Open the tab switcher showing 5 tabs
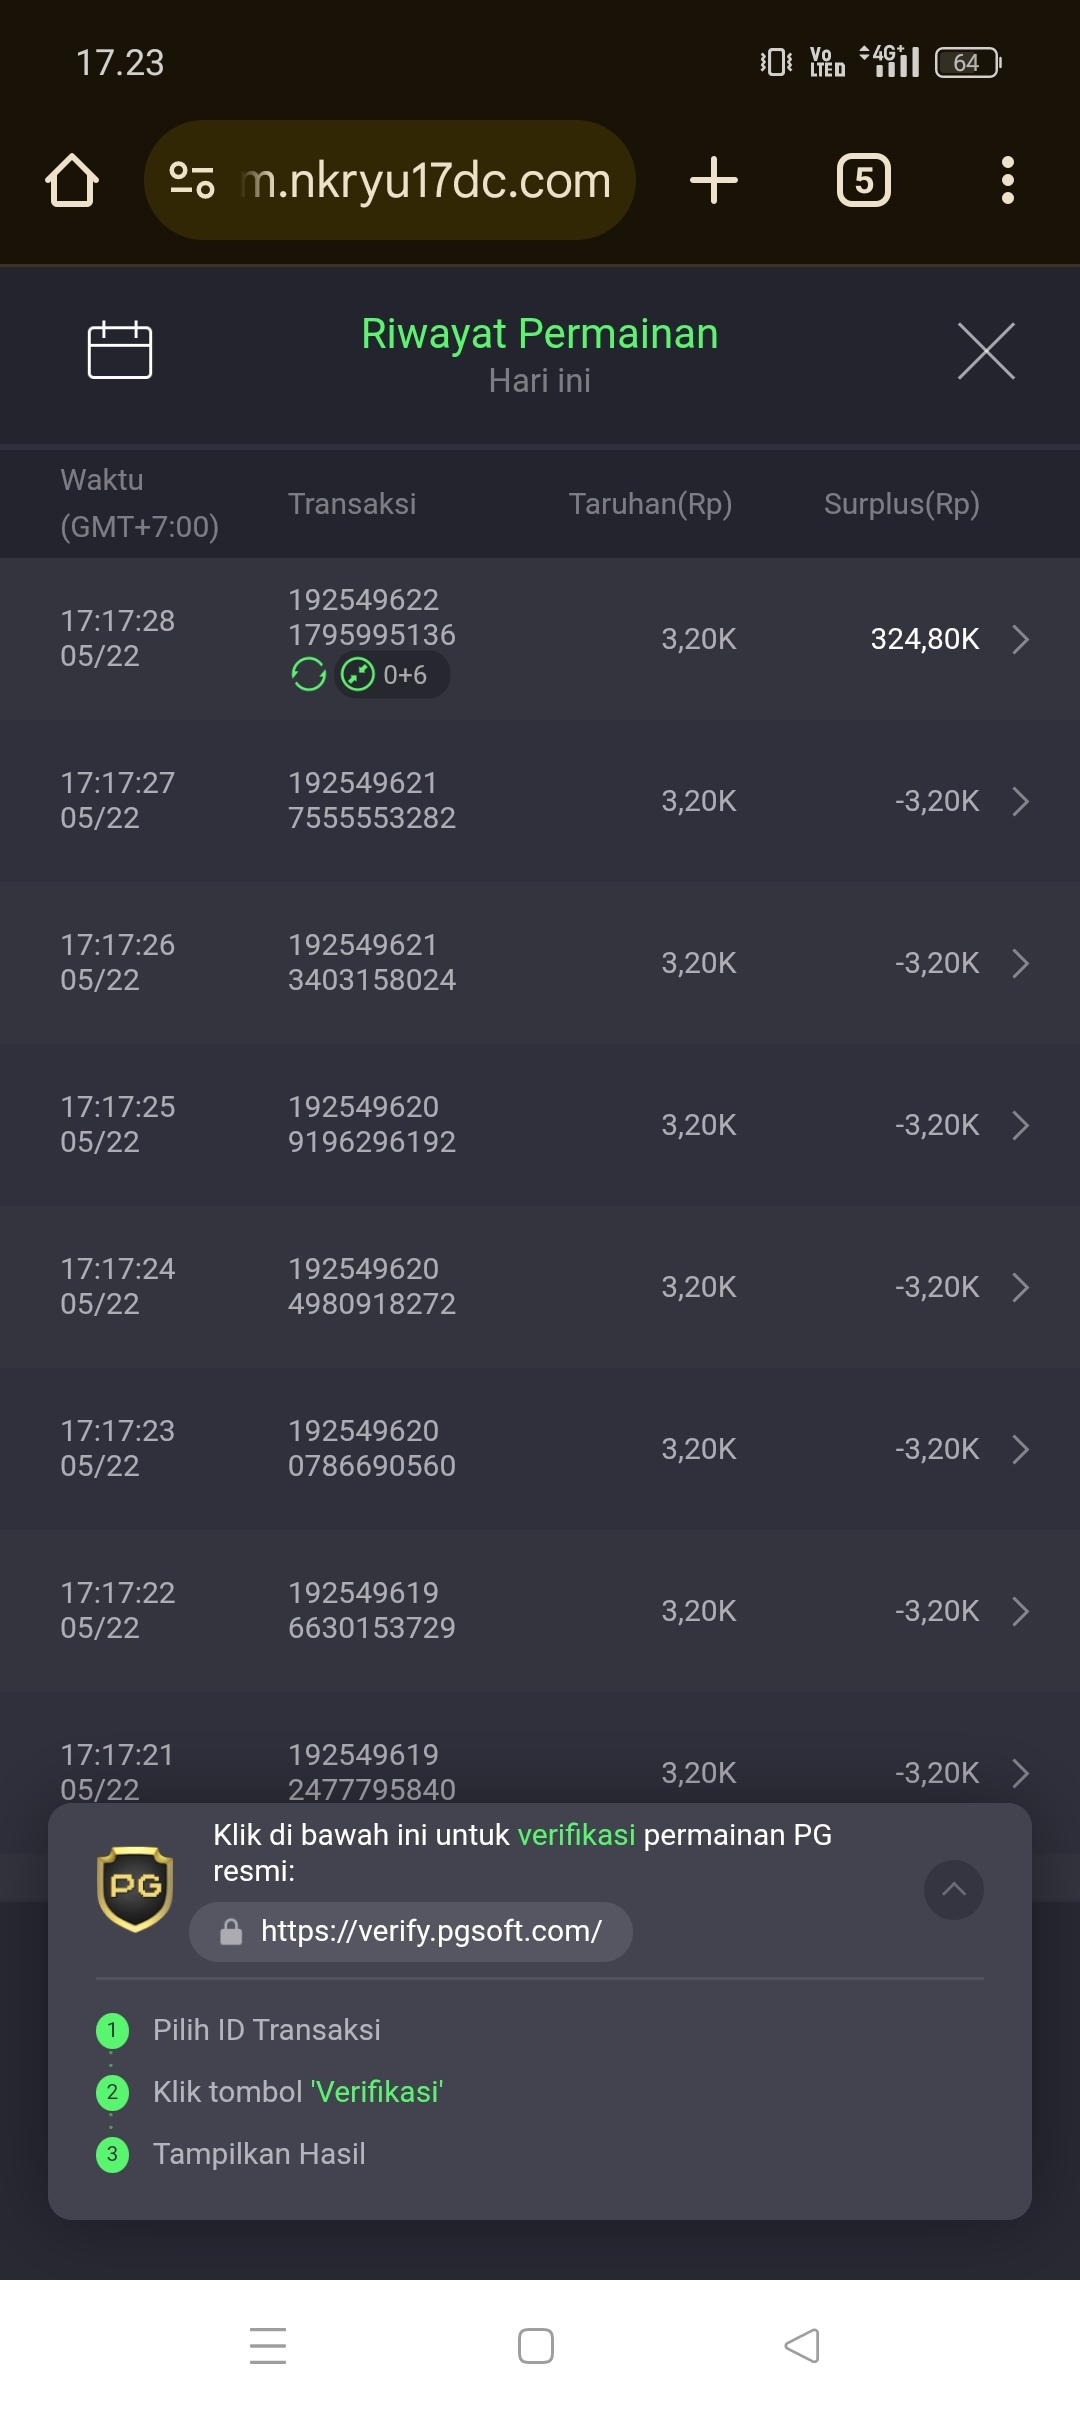This screenshot has width=1080, height=2412. tap(864, 180)
